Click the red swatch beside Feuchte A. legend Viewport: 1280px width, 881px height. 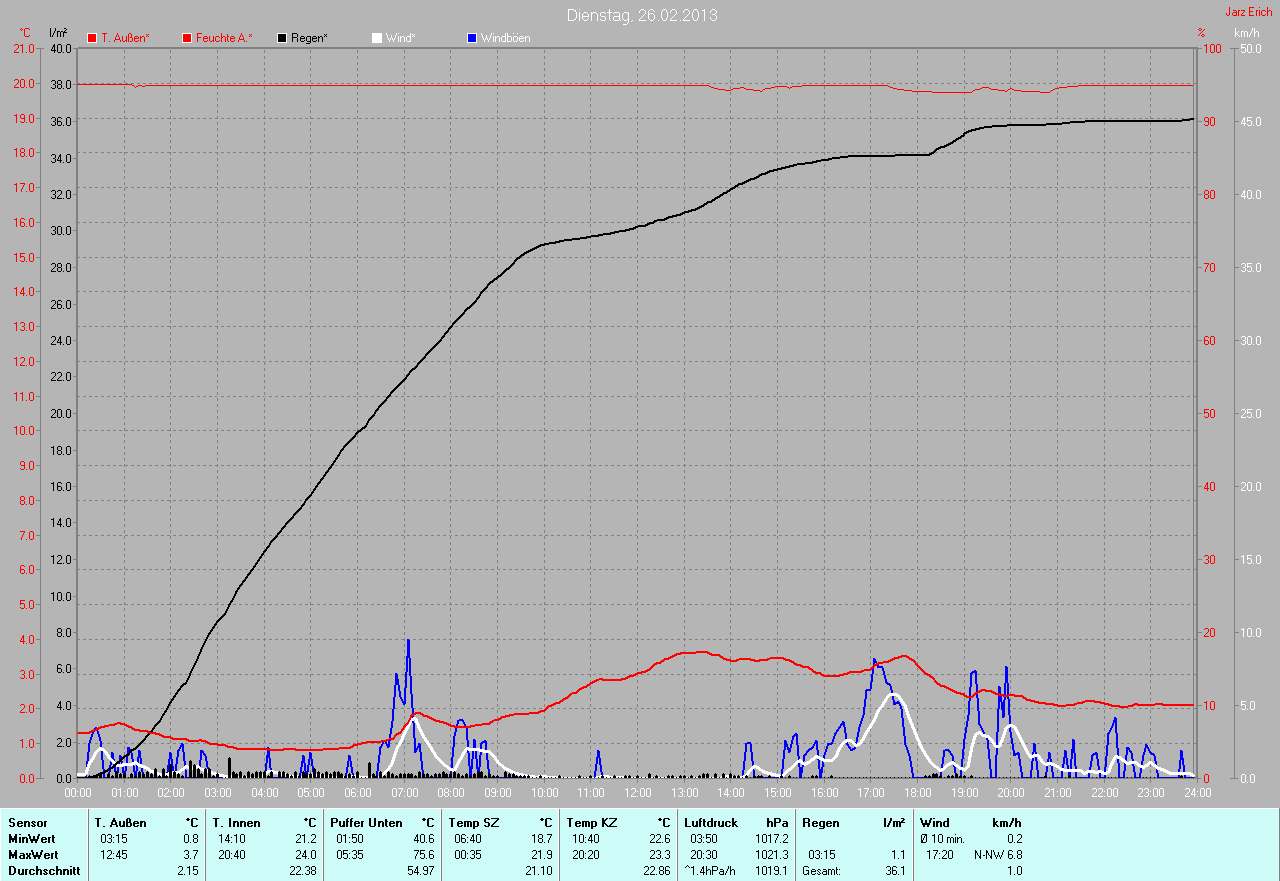click(187, 38)
